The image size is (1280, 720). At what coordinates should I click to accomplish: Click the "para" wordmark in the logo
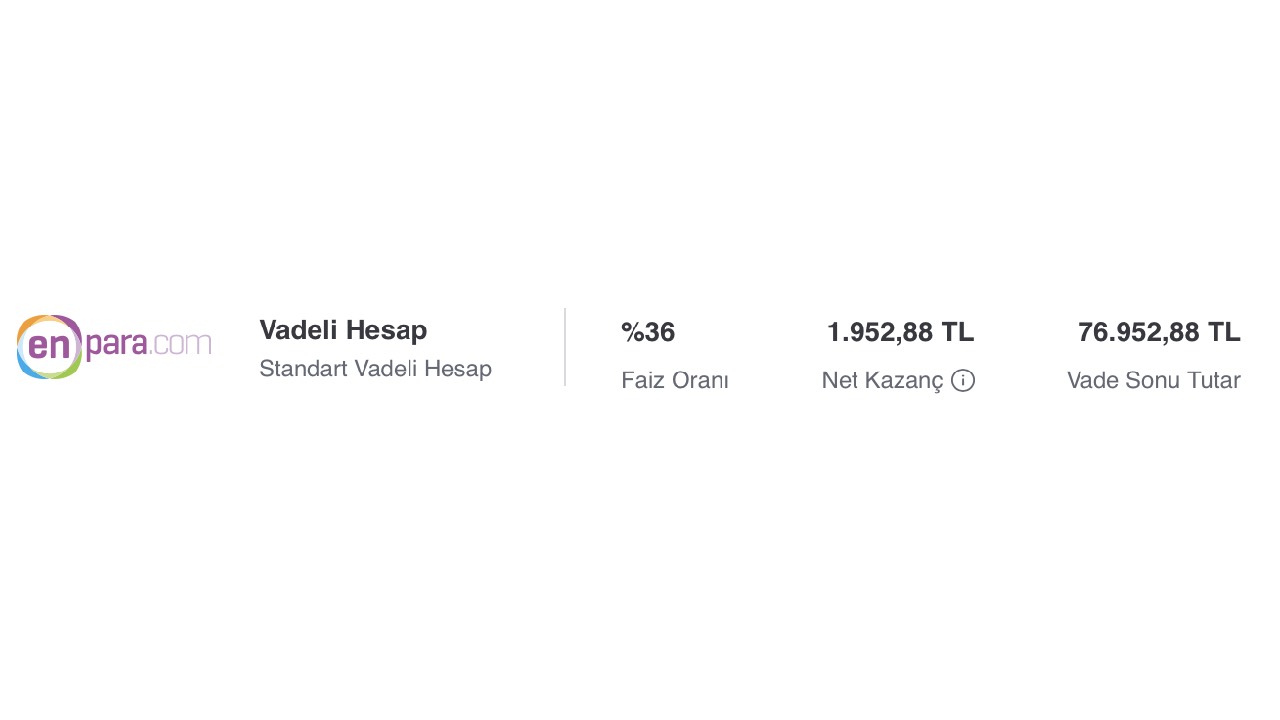tap(116, 345)
